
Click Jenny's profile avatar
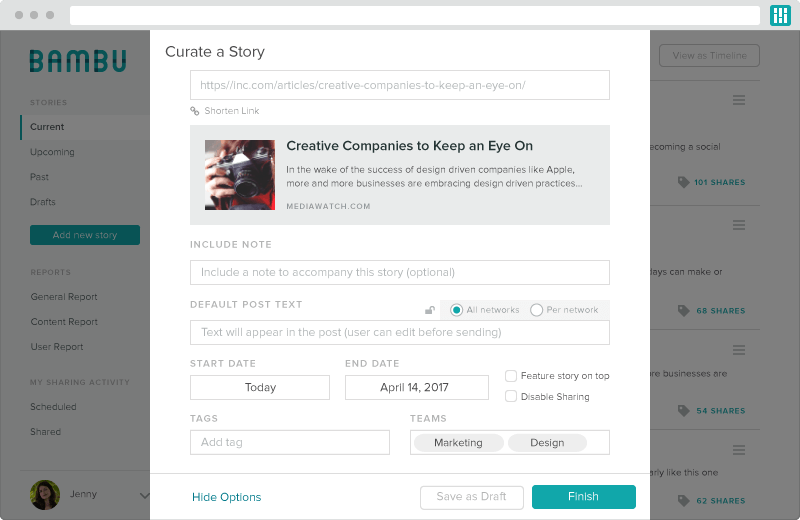45,495
